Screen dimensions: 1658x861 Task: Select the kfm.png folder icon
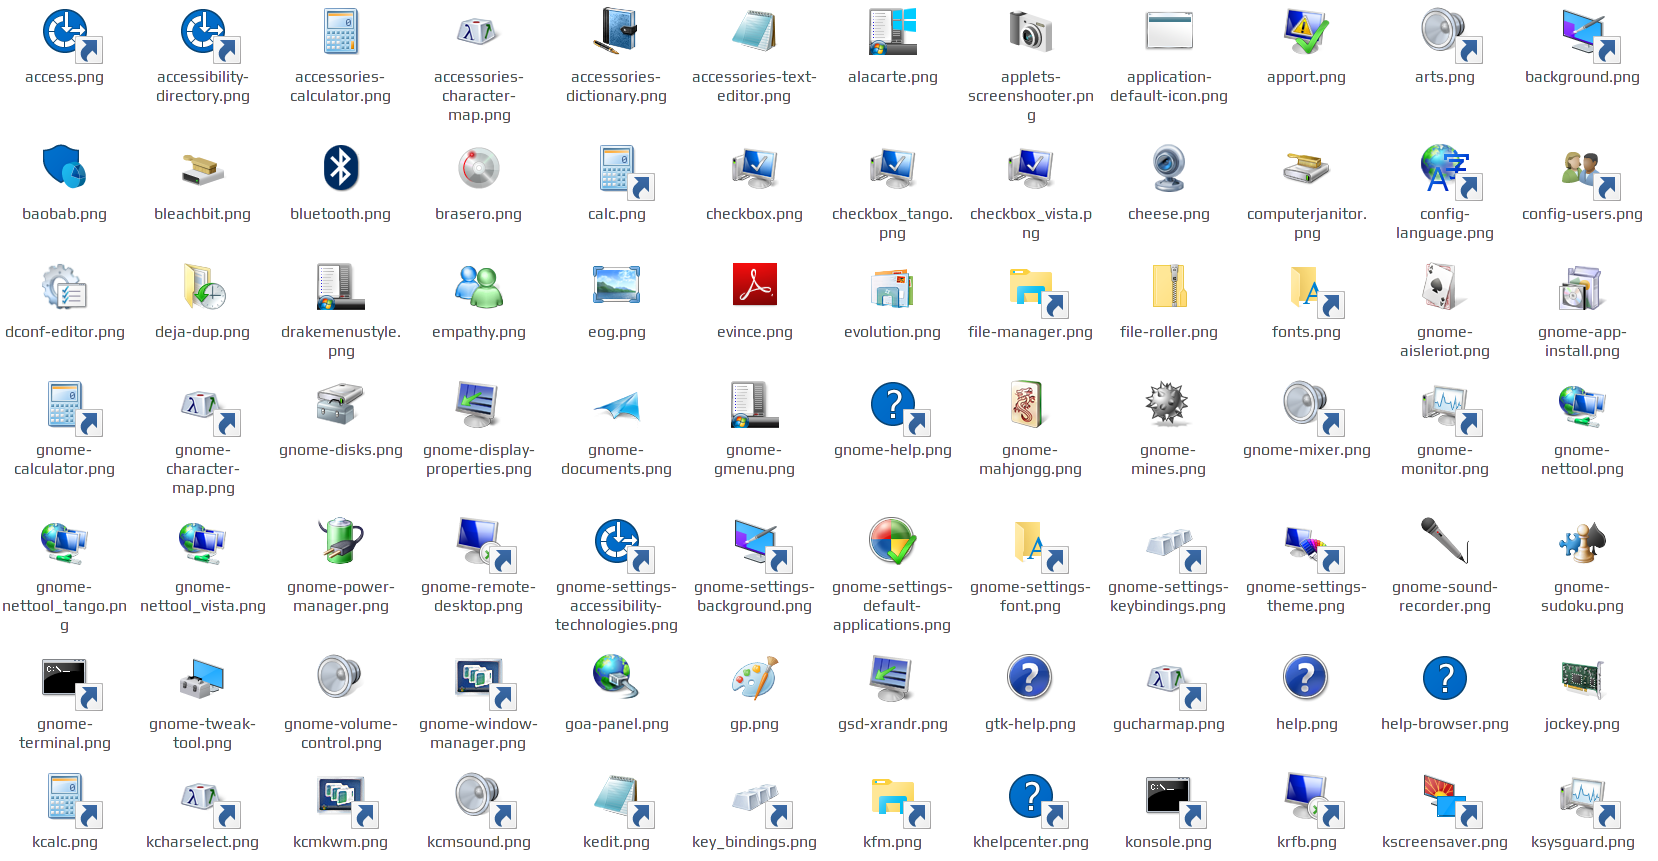[x=900, y=803]
